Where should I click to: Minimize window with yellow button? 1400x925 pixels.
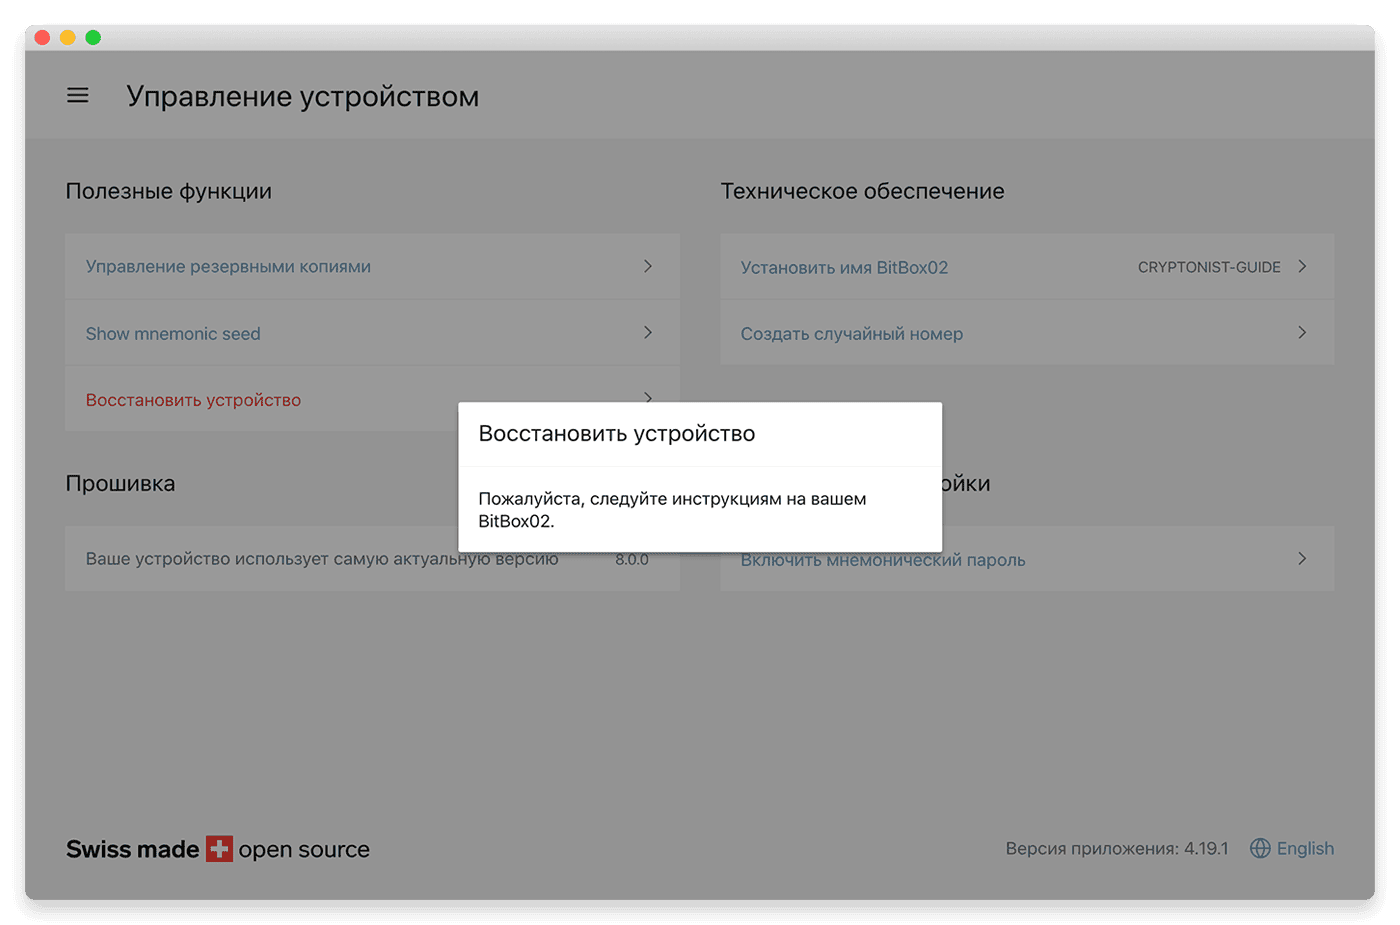(x=67, y=37)
